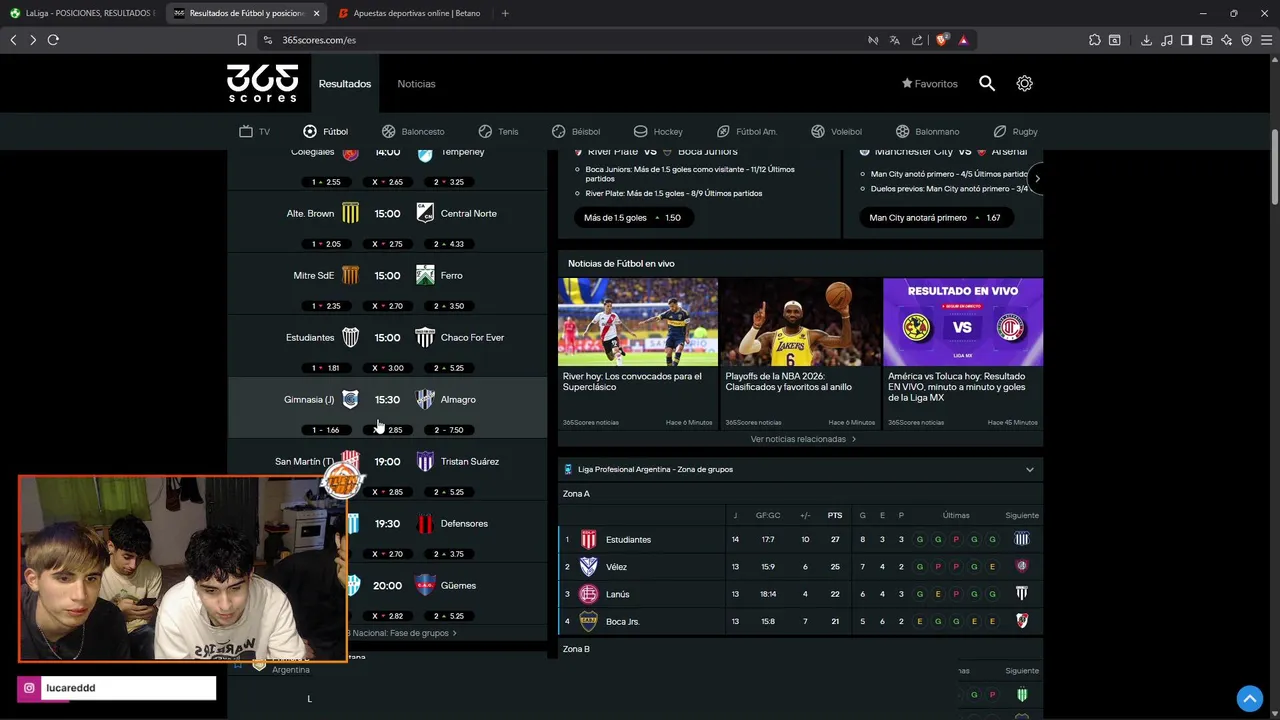Click the Vélez crest in Zona A table

(x=589, y=567)
